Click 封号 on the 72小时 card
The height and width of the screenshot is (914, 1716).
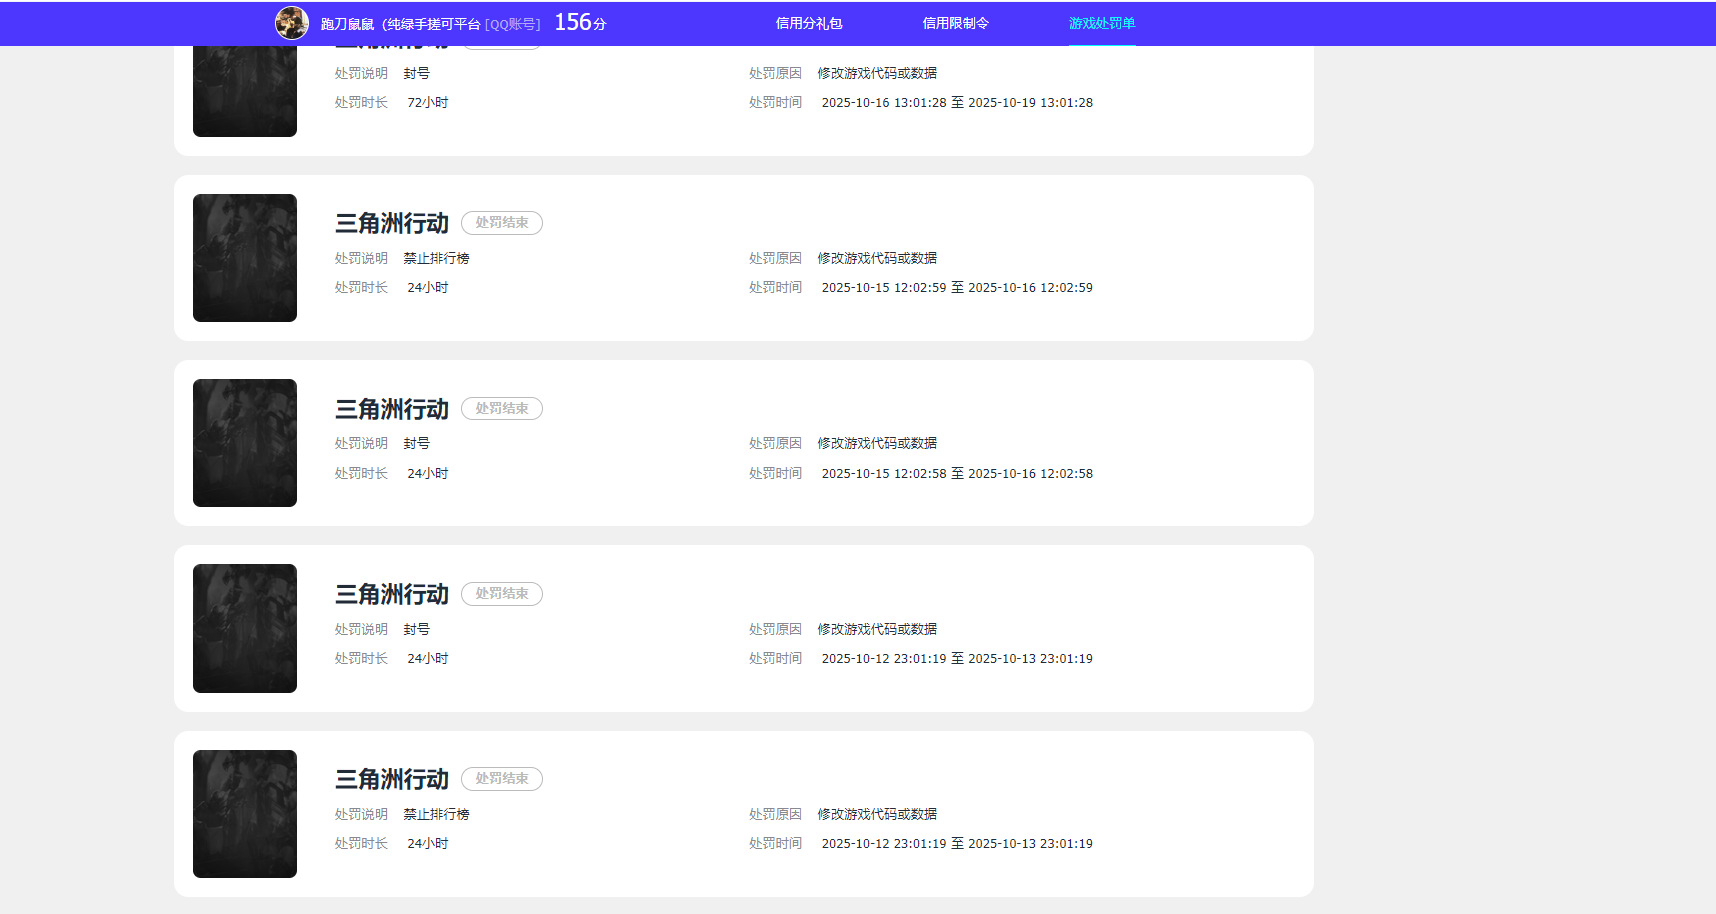point(416,73)
